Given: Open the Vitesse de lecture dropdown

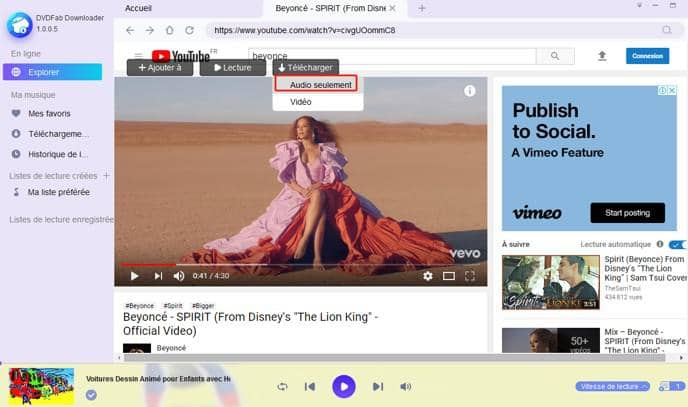Looking at the screenshot, I should [613, 386].
